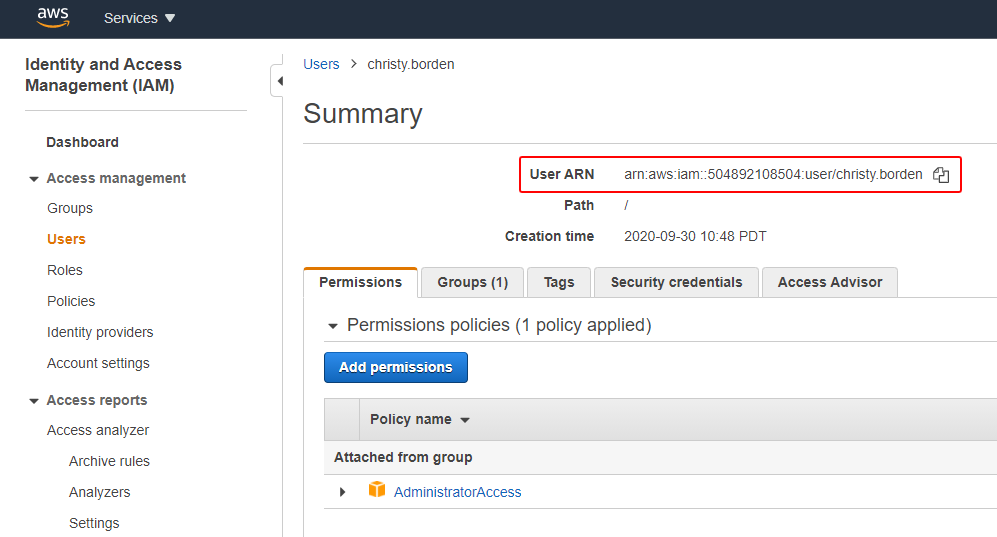
Task: Collapse the Permissions policies section
Action: coord(333,326)
